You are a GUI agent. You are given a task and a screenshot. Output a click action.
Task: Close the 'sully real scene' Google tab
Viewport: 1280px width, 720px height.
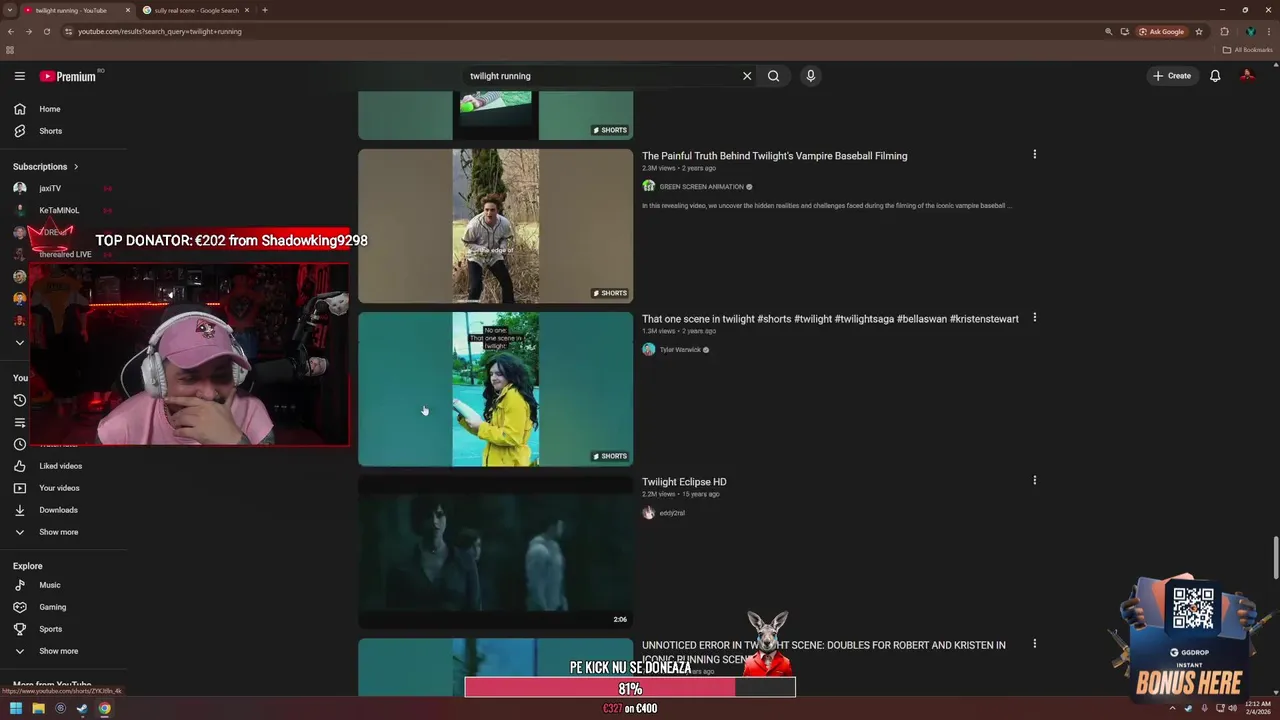(247, 10)
